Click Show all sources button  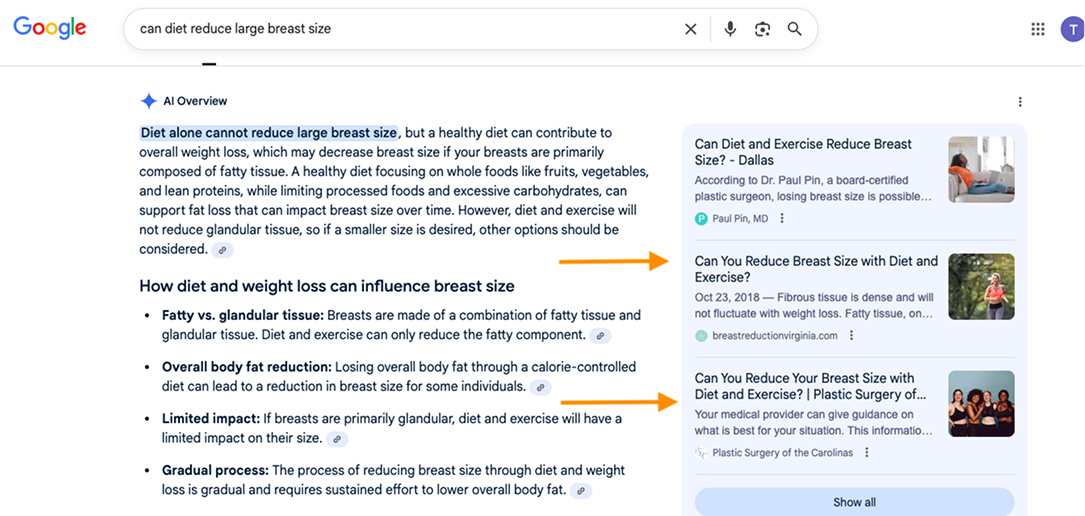[x=854, y=502]
